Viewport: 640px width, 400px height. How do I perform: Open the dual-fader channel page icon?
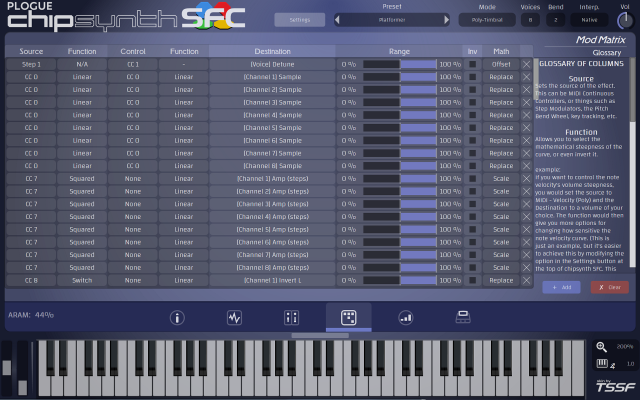tap(291, 318)
